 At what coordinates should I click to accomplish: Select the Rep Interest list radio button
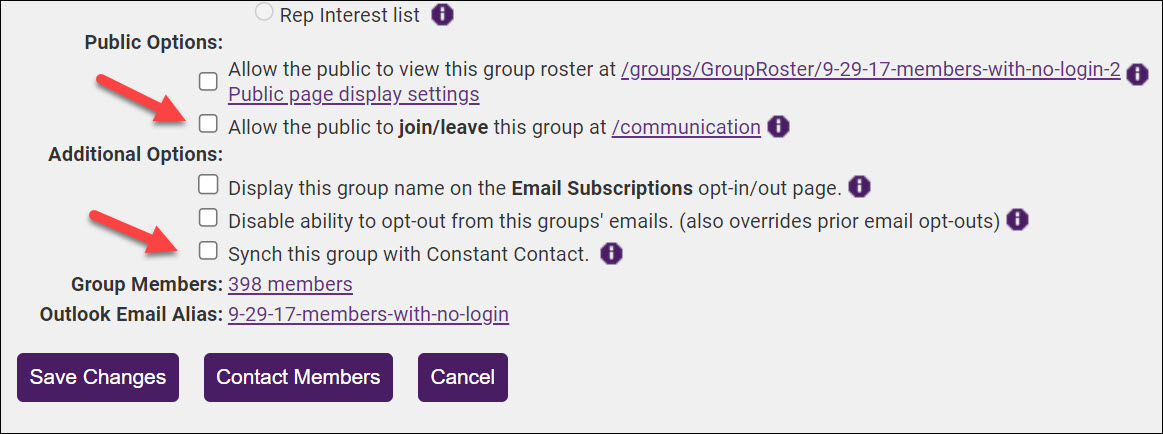[264, 13]
